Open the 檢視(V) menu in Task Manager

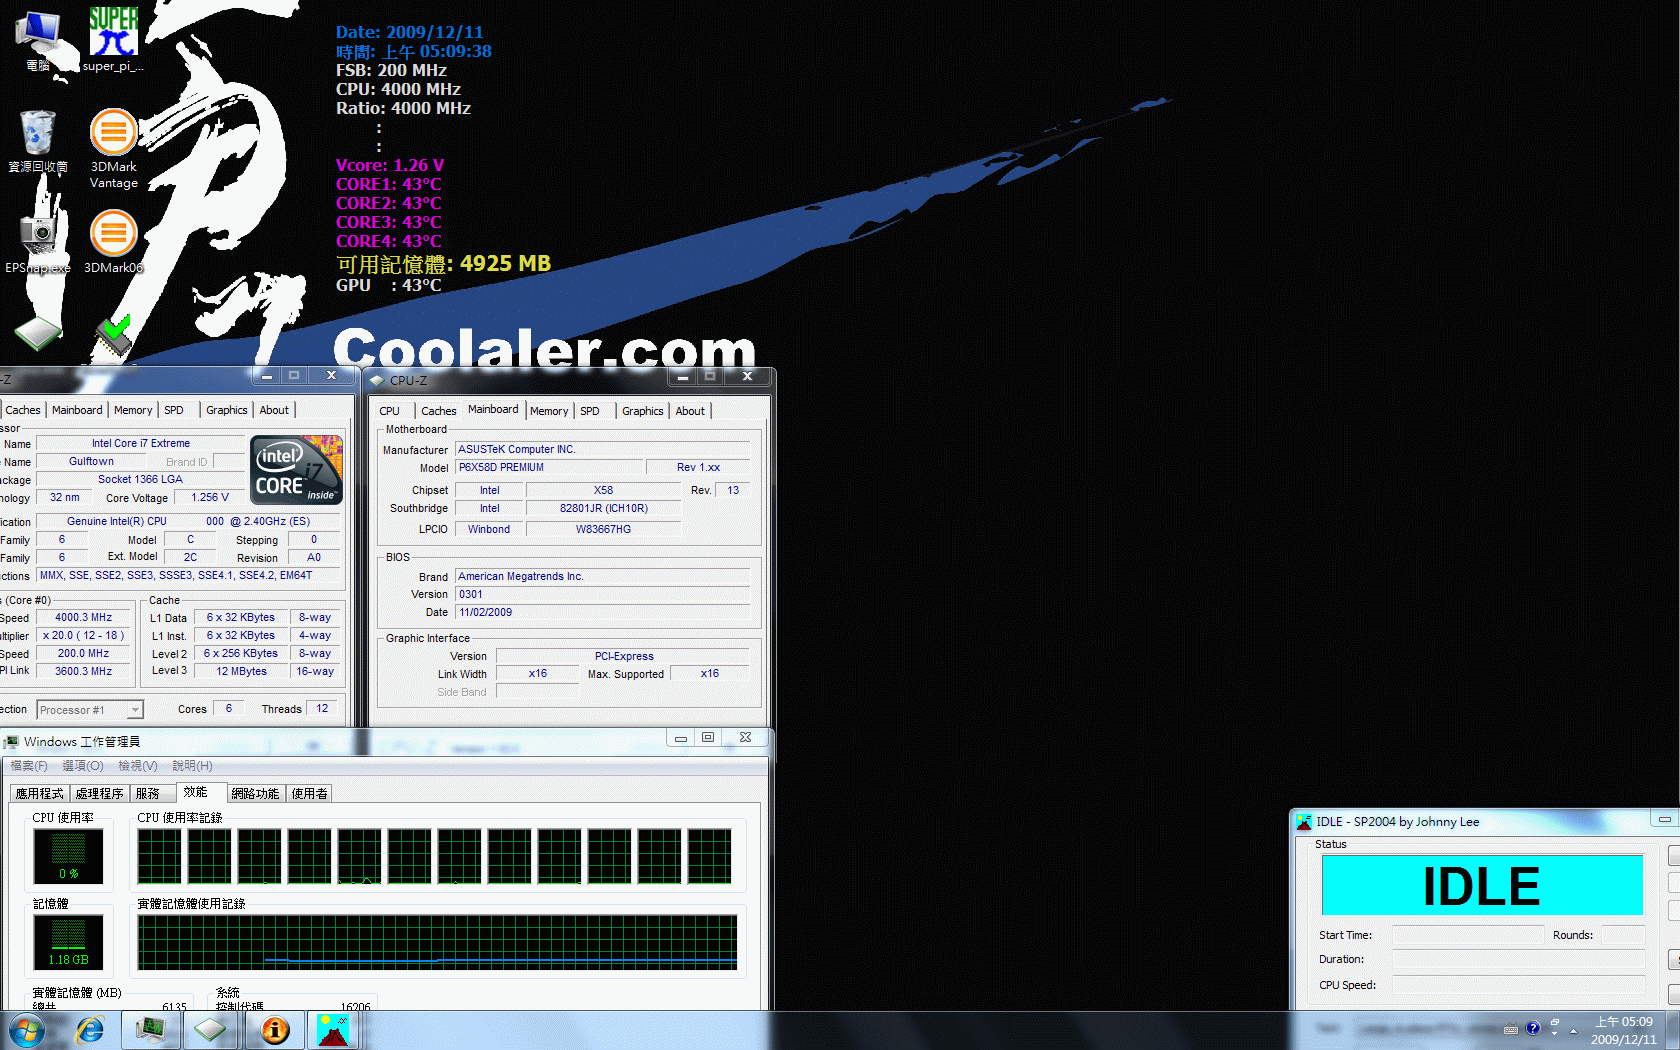tap(138, 766)
